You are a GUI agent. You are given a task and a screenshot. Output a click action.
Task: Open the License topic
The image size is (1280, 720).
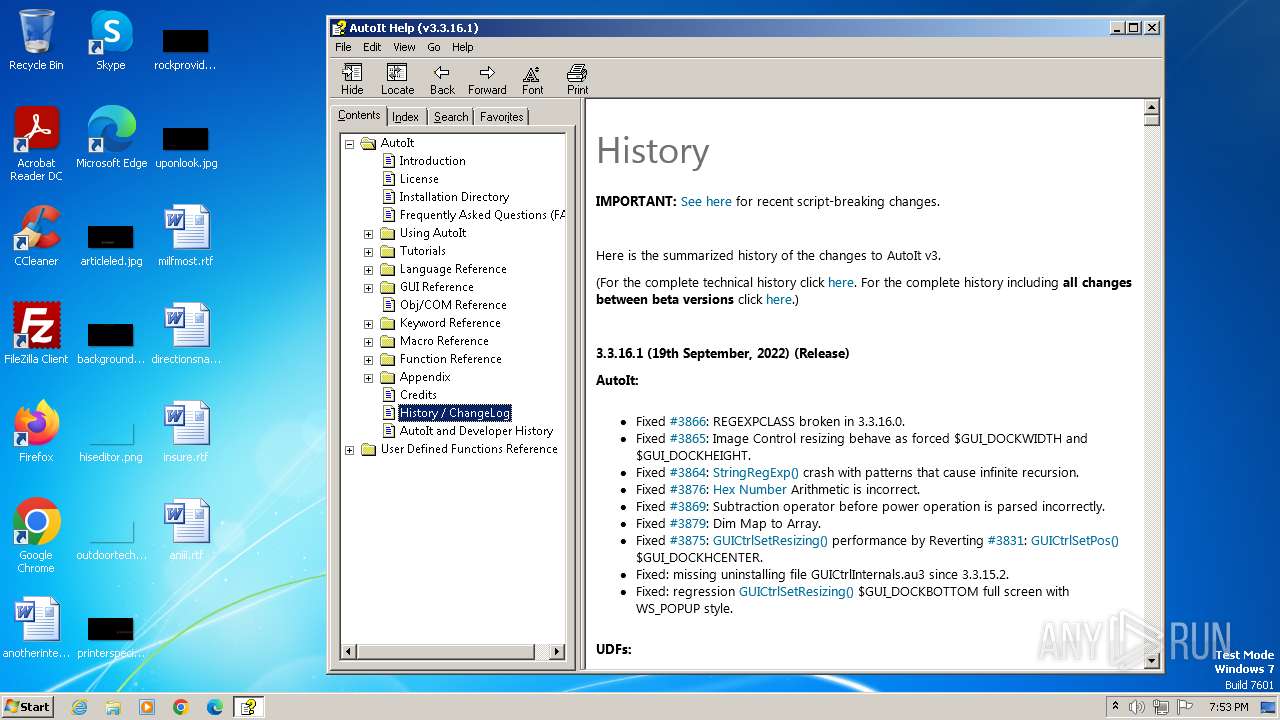coord(419,179)
